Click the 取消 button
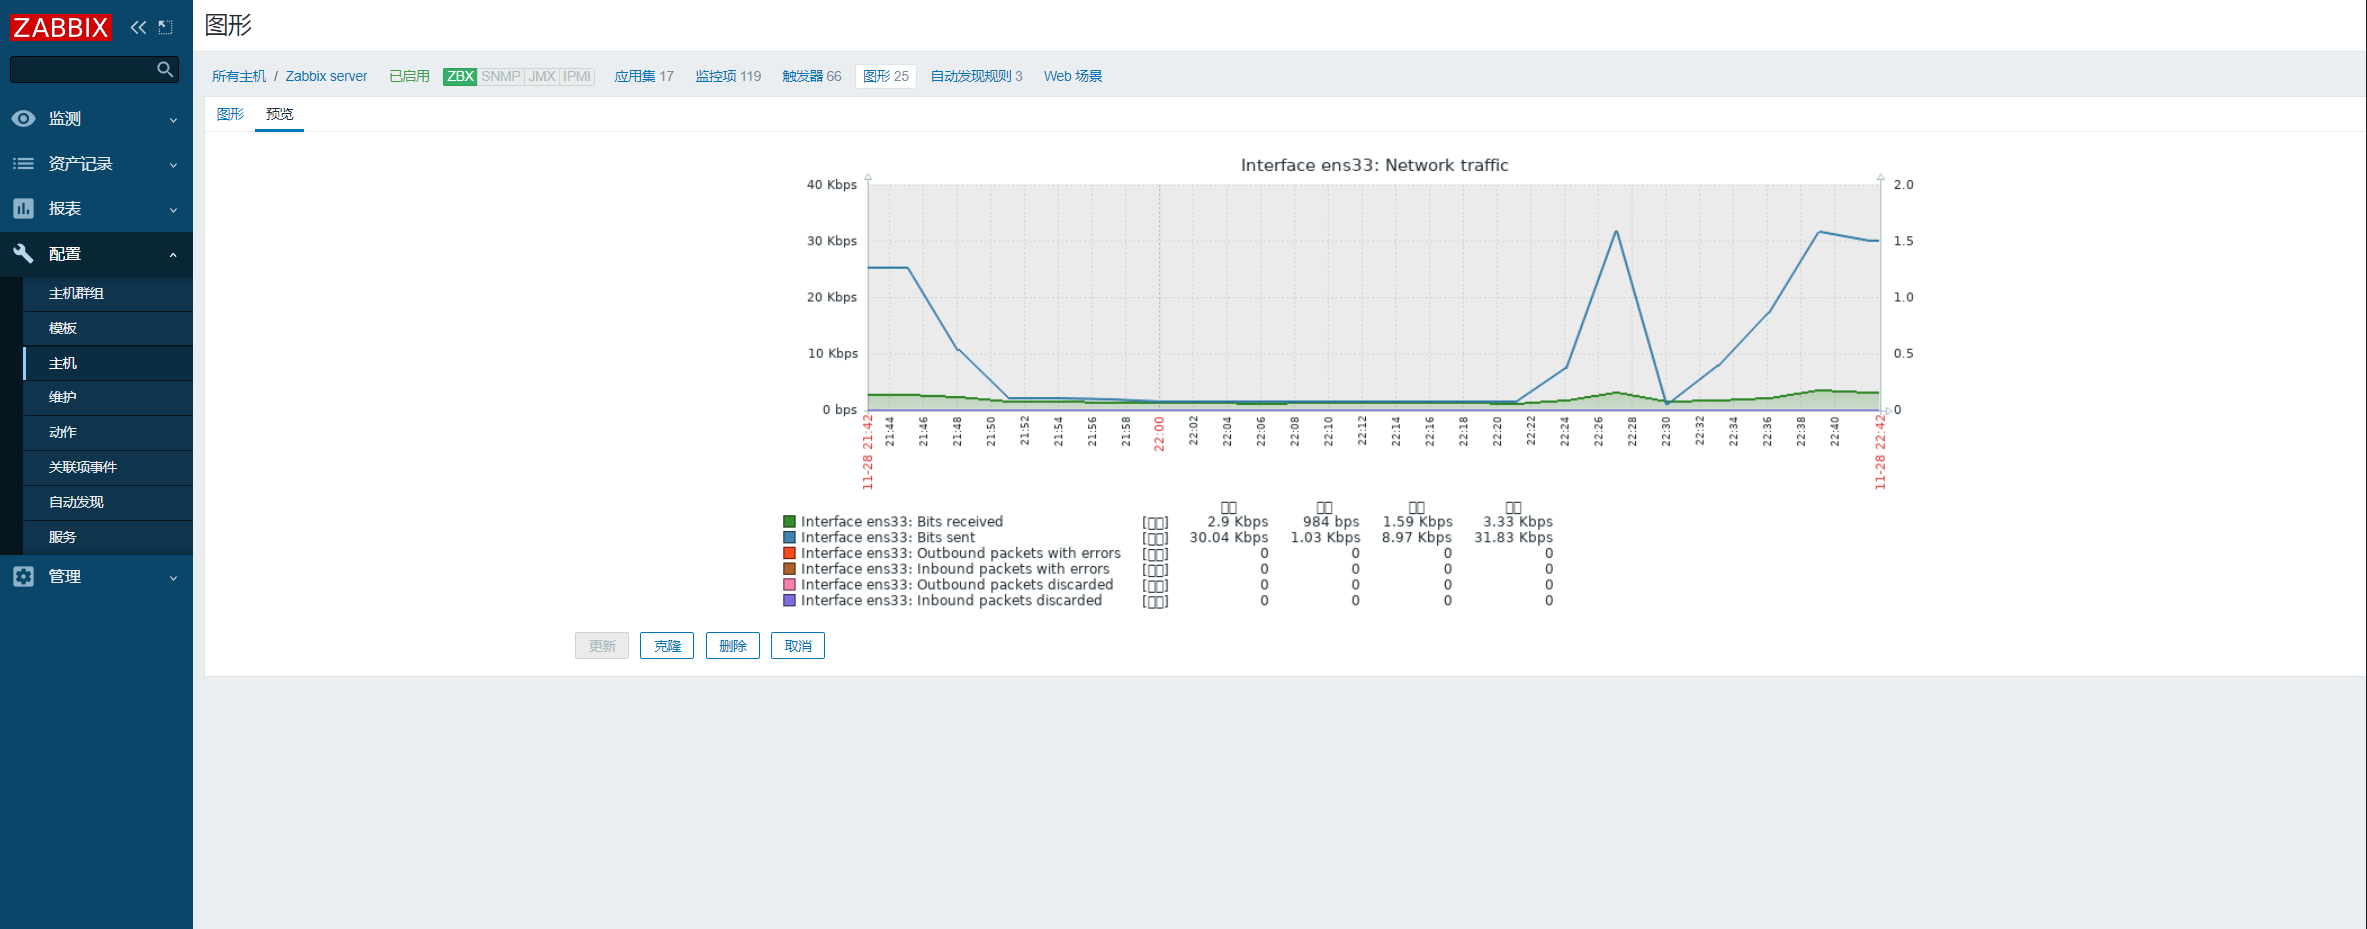Viewport: 2367px width, 929px height. (x=798, y=646)
